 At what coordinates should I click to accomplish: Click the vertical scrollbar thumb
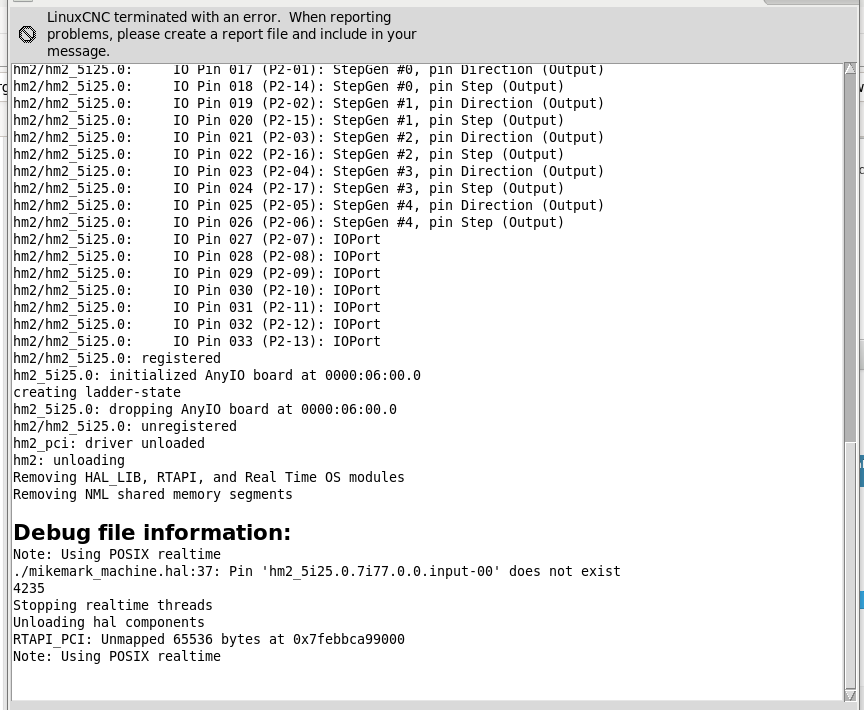point(850,564)
